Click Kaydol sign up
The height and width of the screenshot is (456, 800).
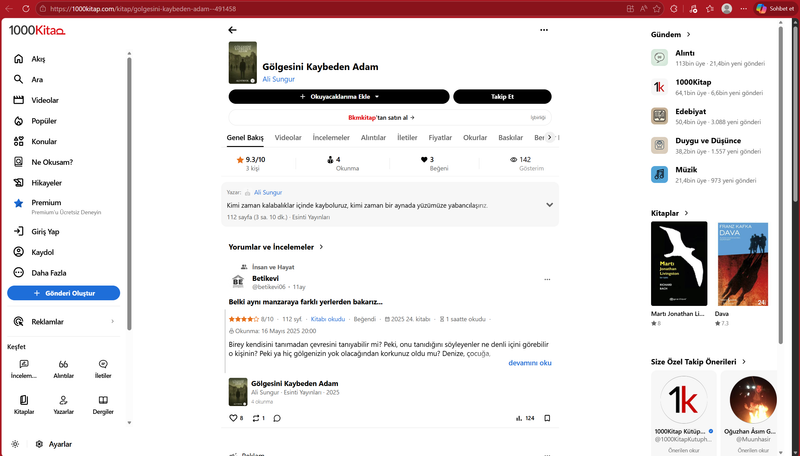pos(33,252)
